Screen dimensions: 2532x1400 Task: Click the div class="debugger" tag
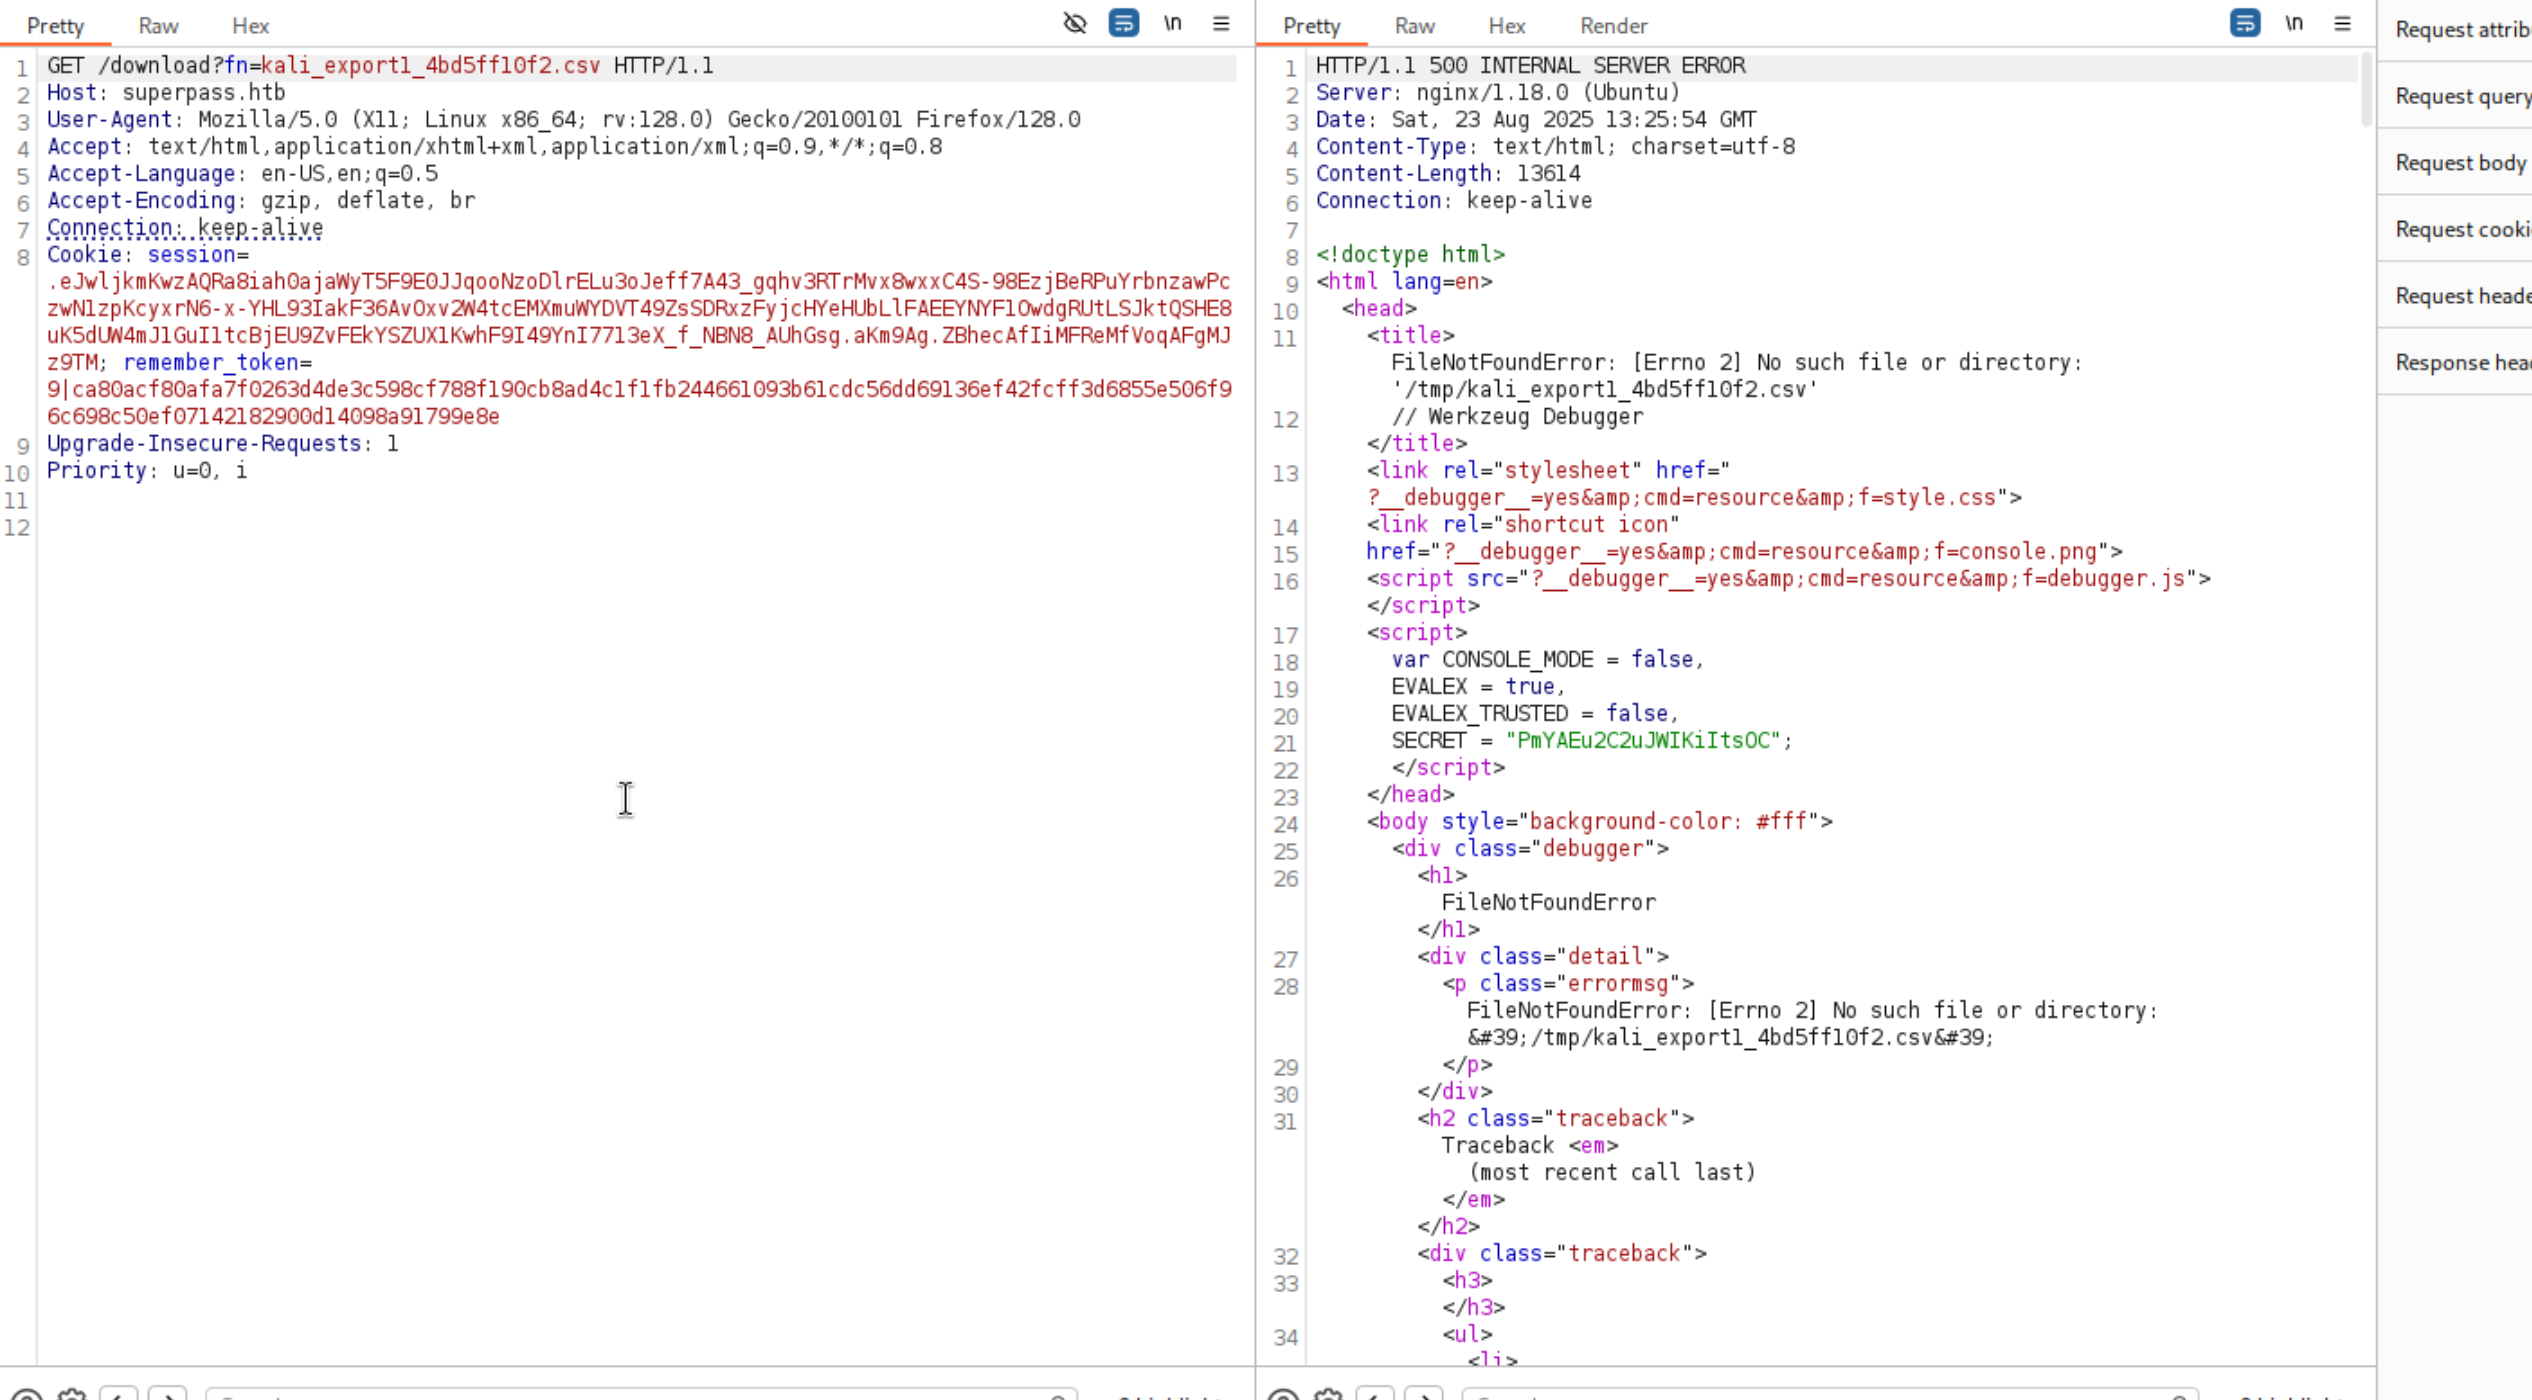coord(1530,849)
